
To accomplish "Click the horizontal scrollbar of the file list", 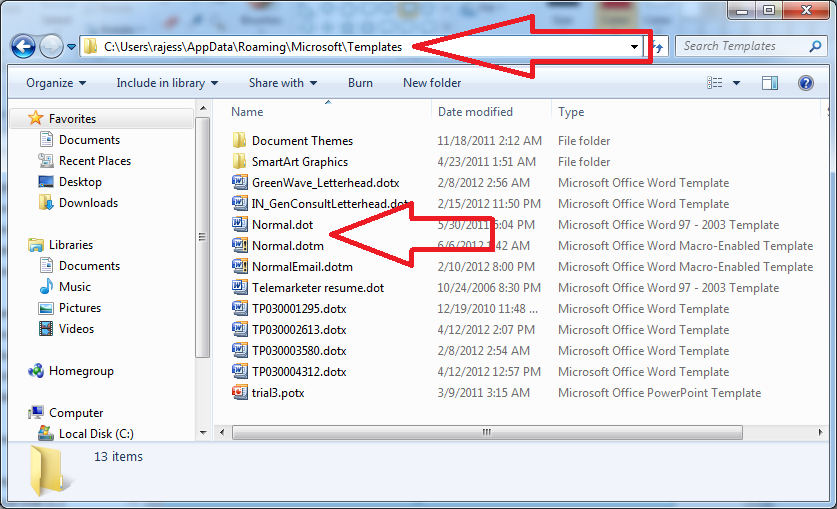I will 486,432.
